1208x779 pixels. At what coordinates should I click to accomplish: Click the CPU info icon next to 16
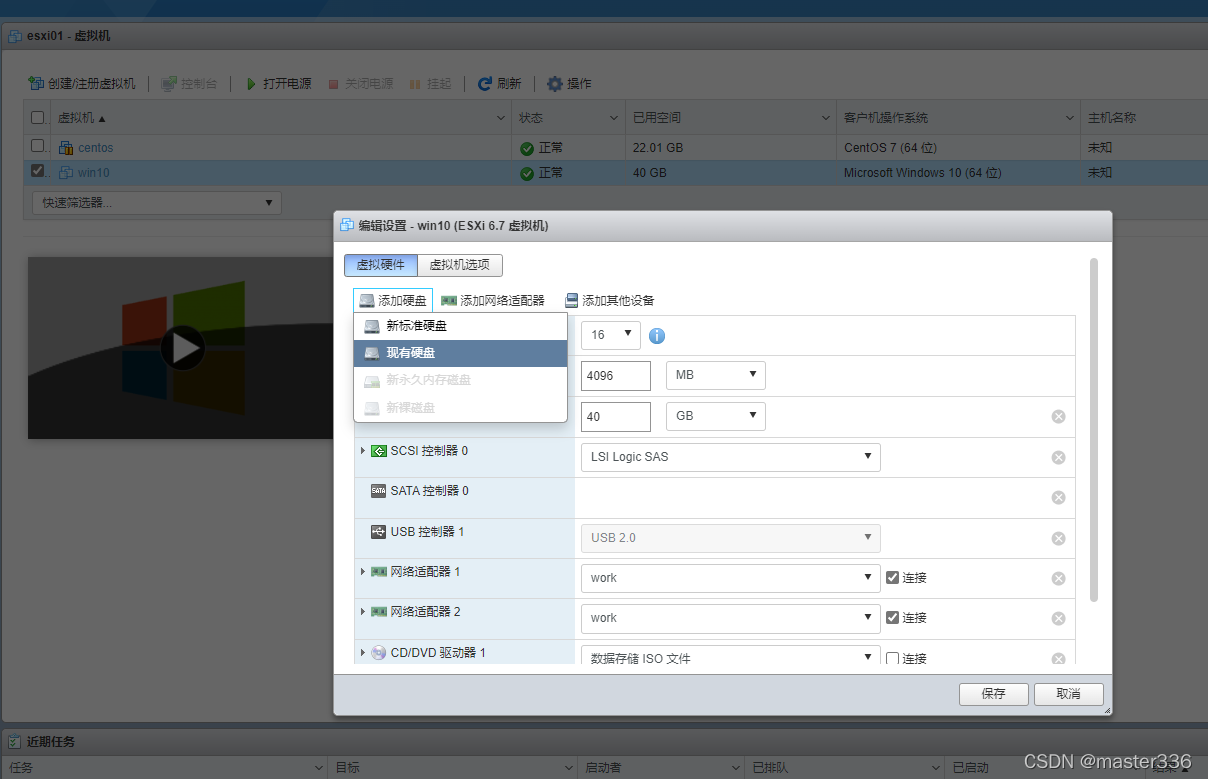(657, 335)
